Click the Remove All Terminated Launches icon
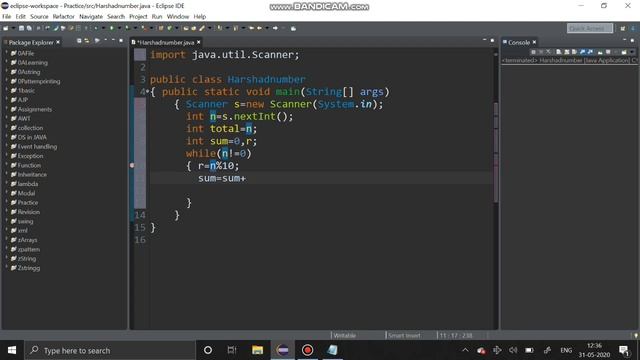 tap(548, 52)
